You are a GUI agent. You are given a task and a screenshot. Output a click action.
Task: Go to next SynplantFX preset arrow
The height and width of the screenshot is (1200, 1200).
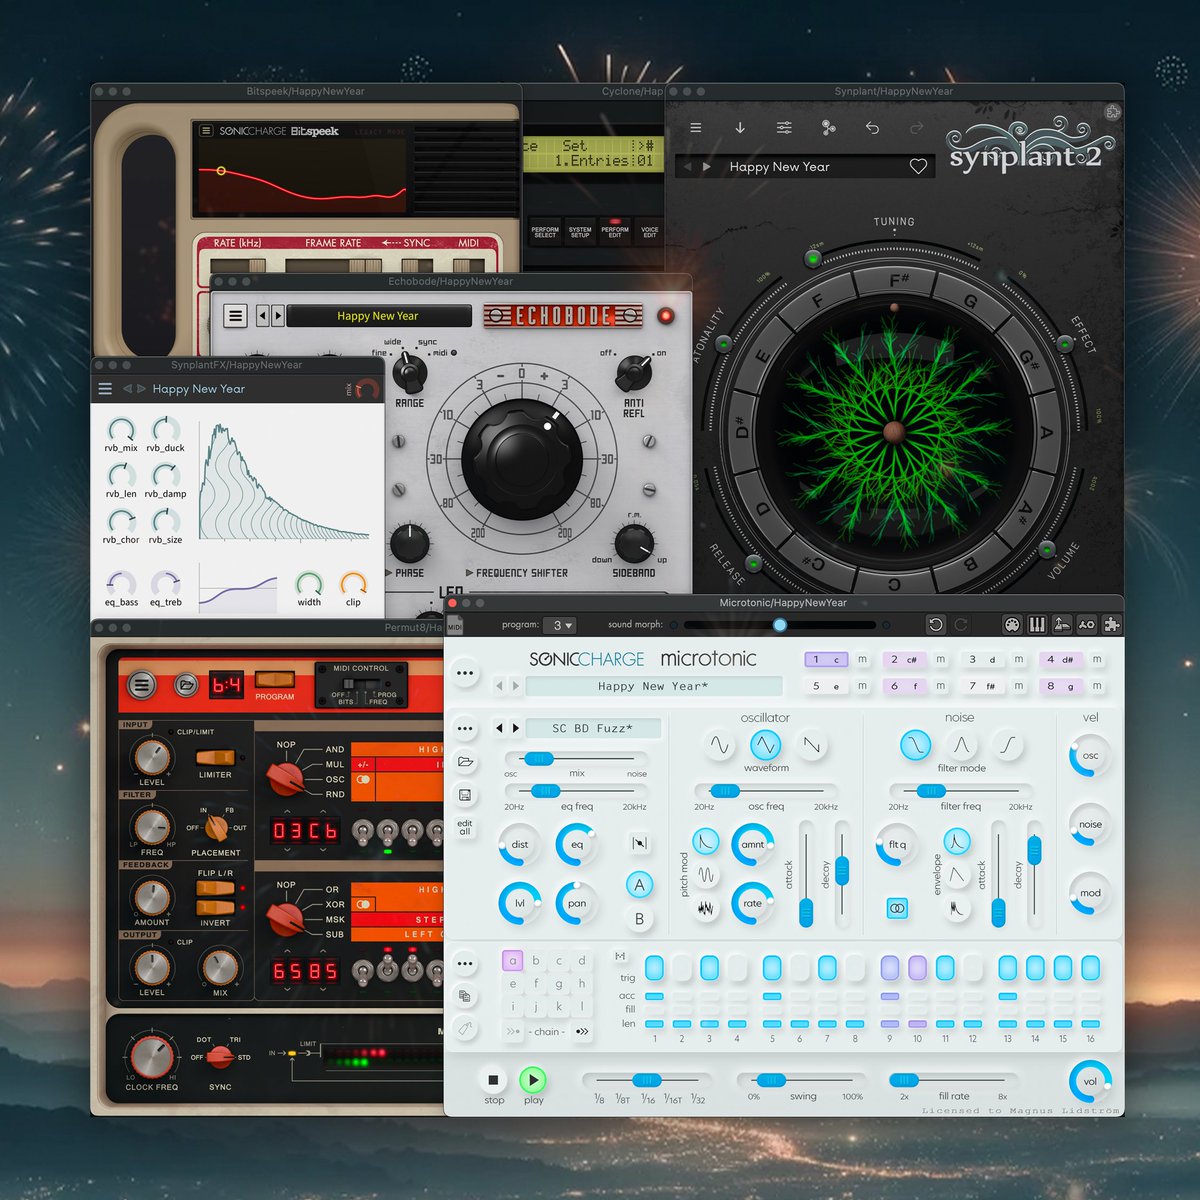tap(141, 389)
